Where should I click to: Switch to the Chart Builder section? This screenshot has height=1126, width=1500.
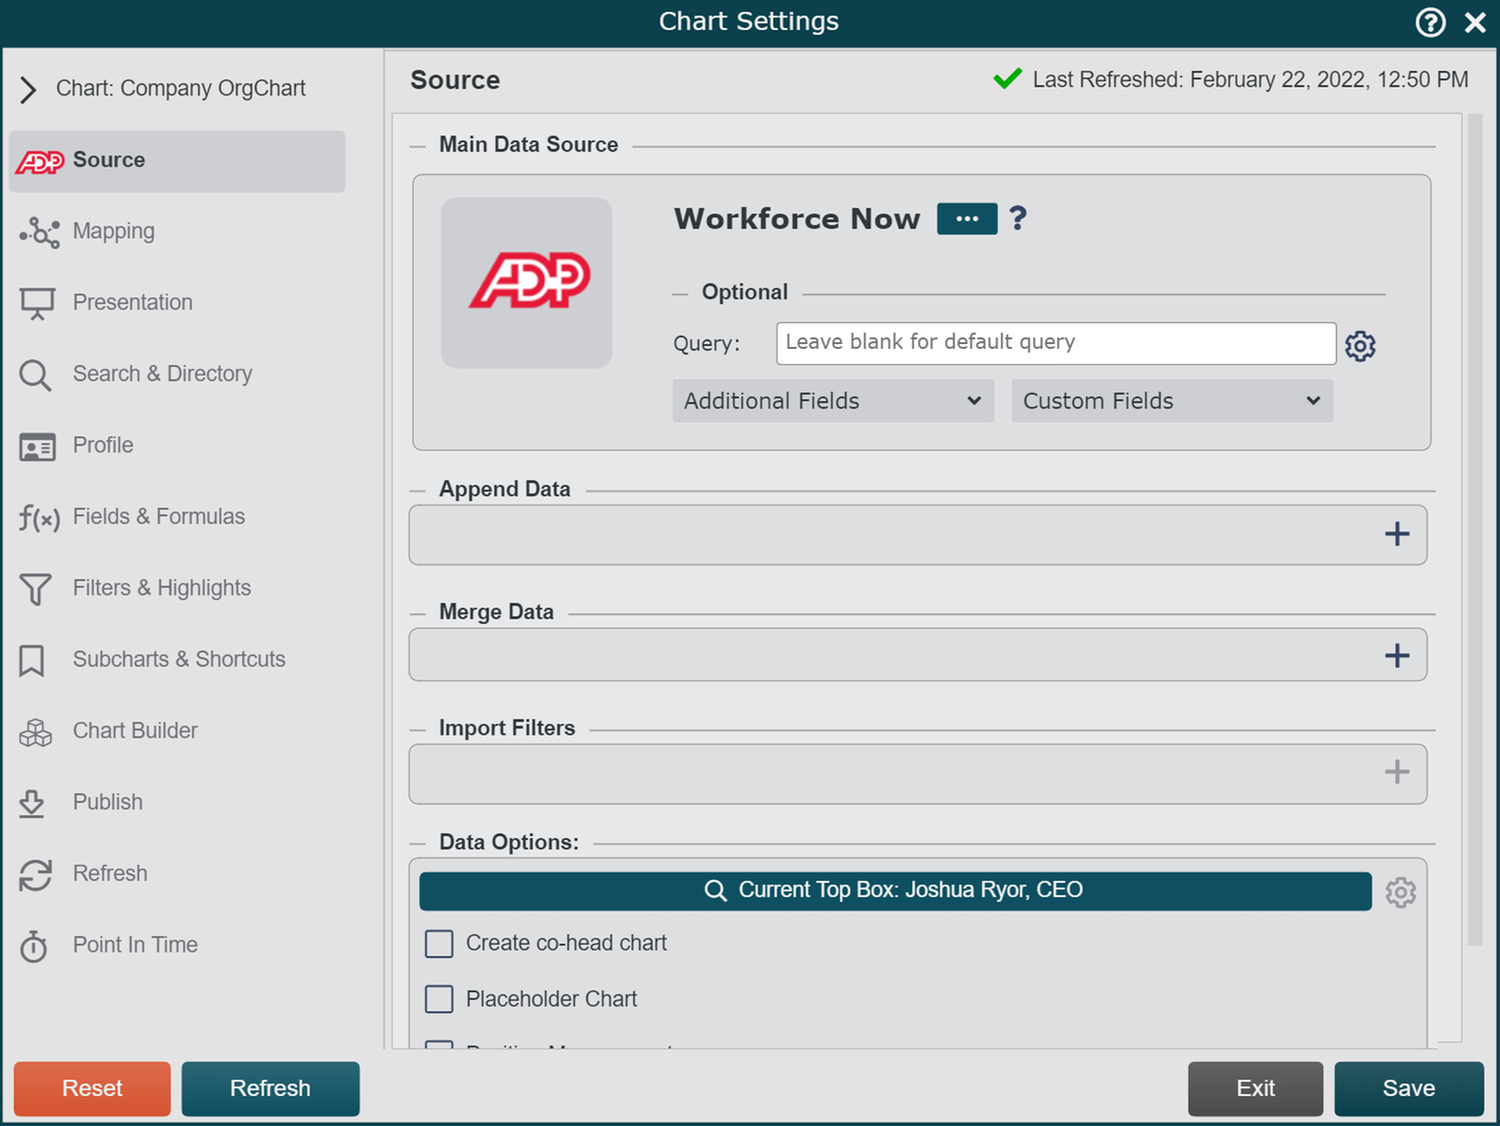pos(35,732)
